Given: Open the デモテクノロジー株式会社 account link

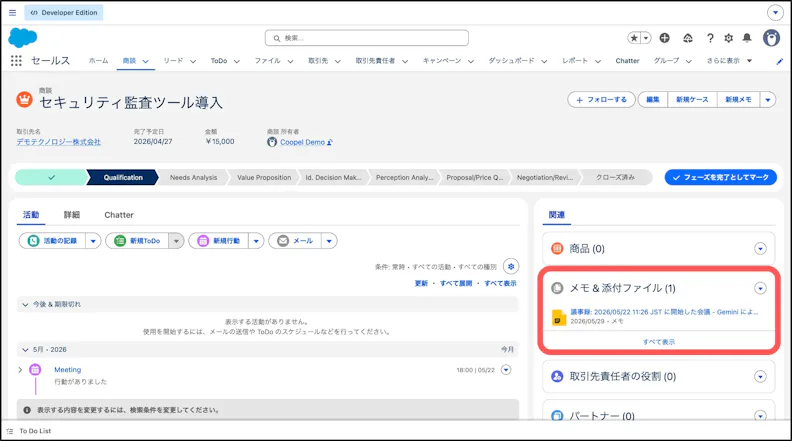Looking at the screenshot, I should [x=59, y=142].
